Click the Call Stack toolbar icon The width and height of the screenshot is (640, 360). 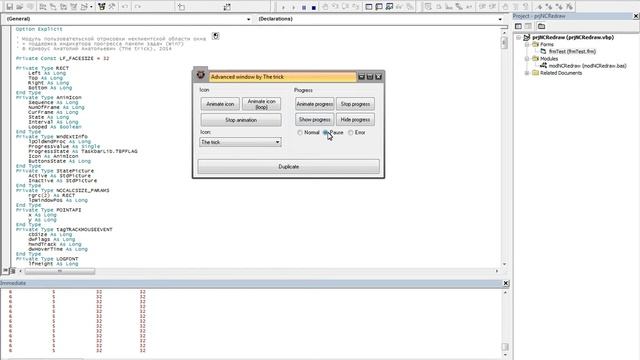[x=409, y=7]
